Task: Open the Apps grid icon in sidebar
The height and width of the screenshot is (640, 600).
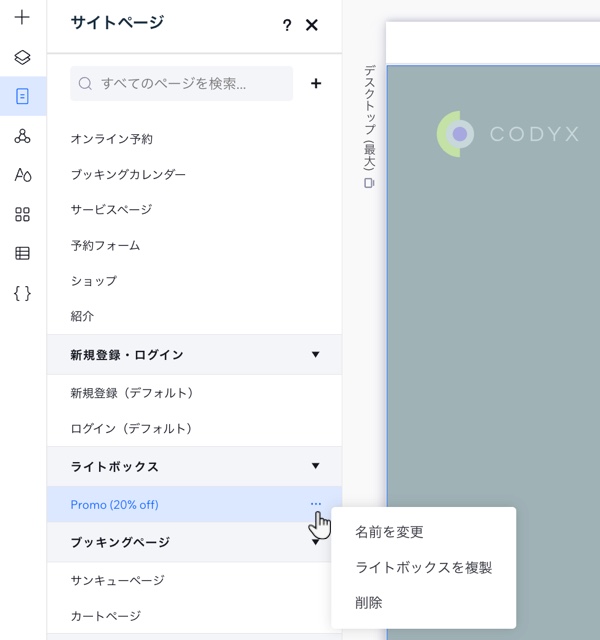Action: [x=22, y=214]
